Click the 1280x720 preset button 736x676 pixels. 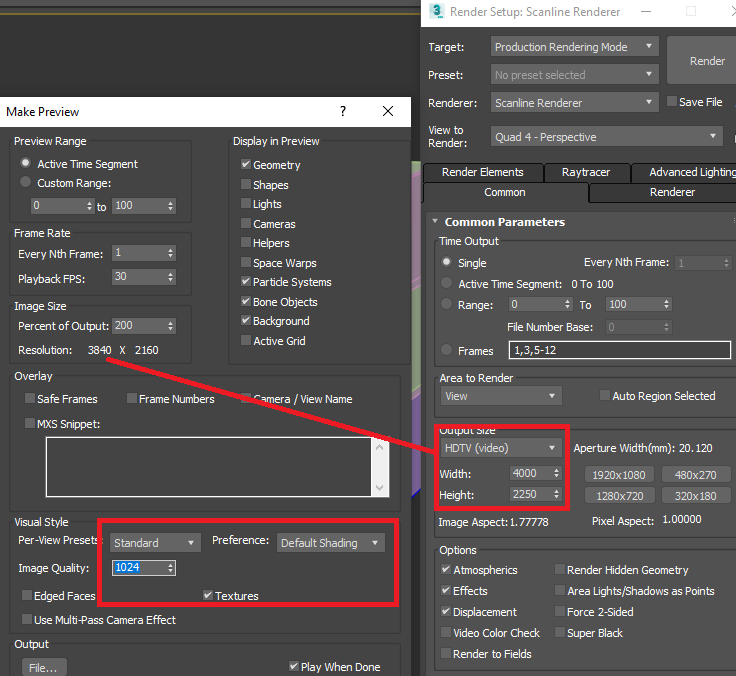619,496
